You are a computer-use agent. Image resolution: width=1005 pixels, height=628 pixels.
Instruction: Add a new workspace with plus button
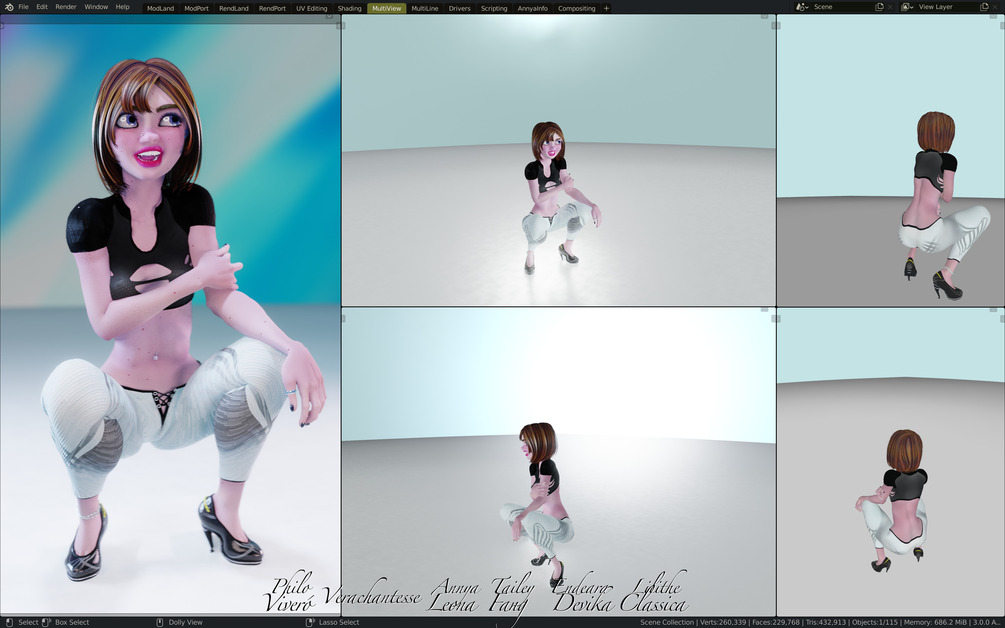tap(606, 8)
